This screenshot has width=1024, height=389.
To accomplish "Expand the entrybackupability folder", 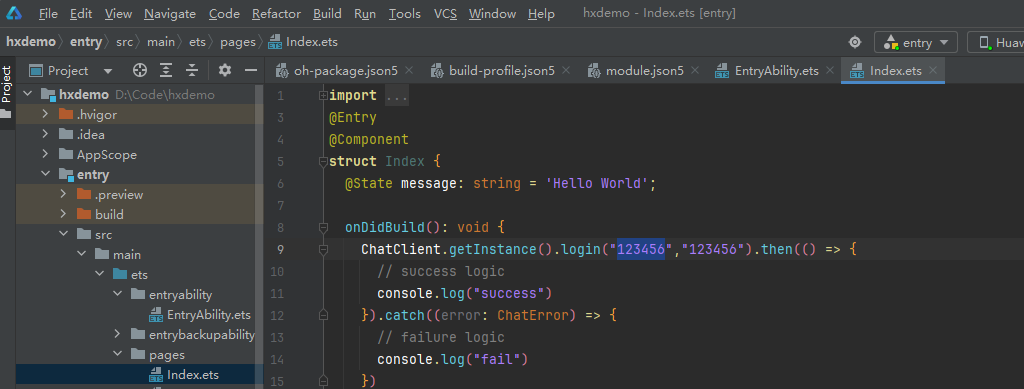I will (x=118, y=335).
